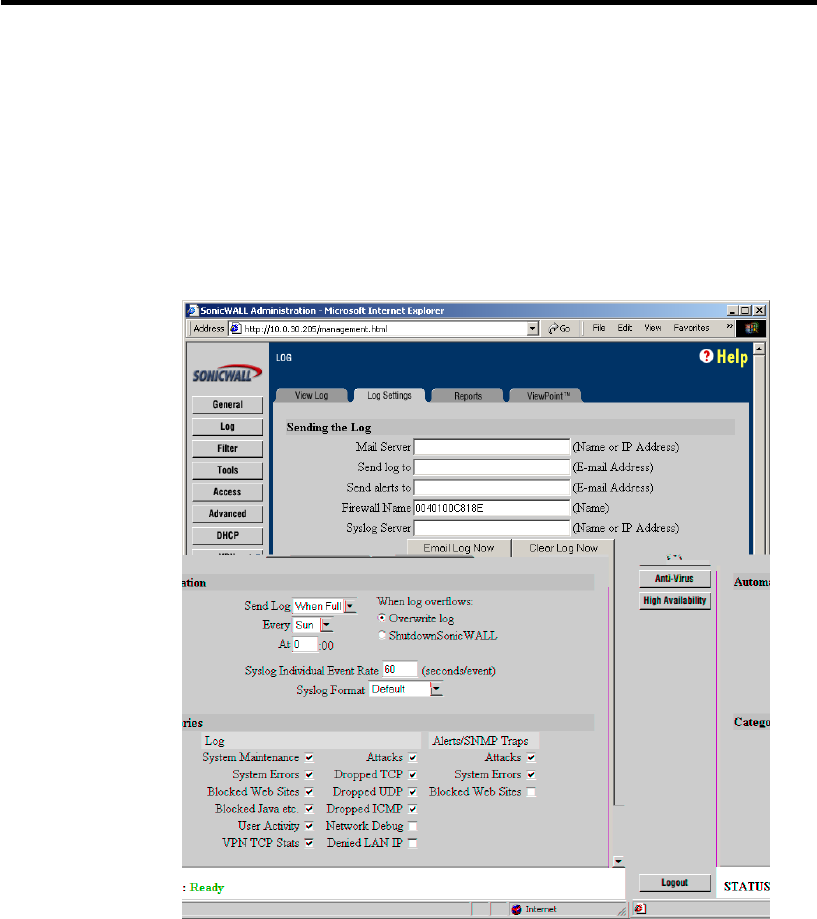The image size is (817, 919).
Task: Toggle System Errors checkbox under Alerts/SNMP Traps
Action: click(531, 774)
